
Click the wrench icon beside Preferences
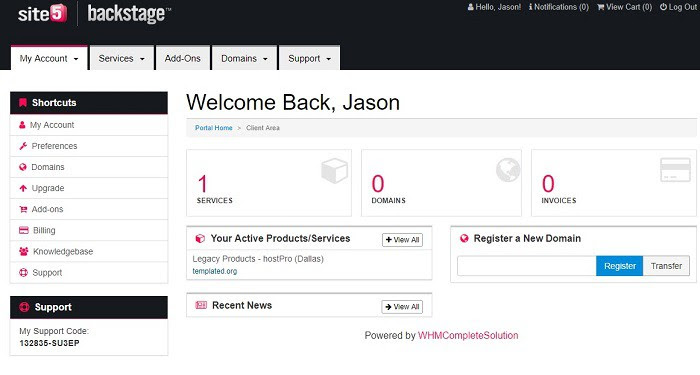pyautogui.click(x=23, y=146)
